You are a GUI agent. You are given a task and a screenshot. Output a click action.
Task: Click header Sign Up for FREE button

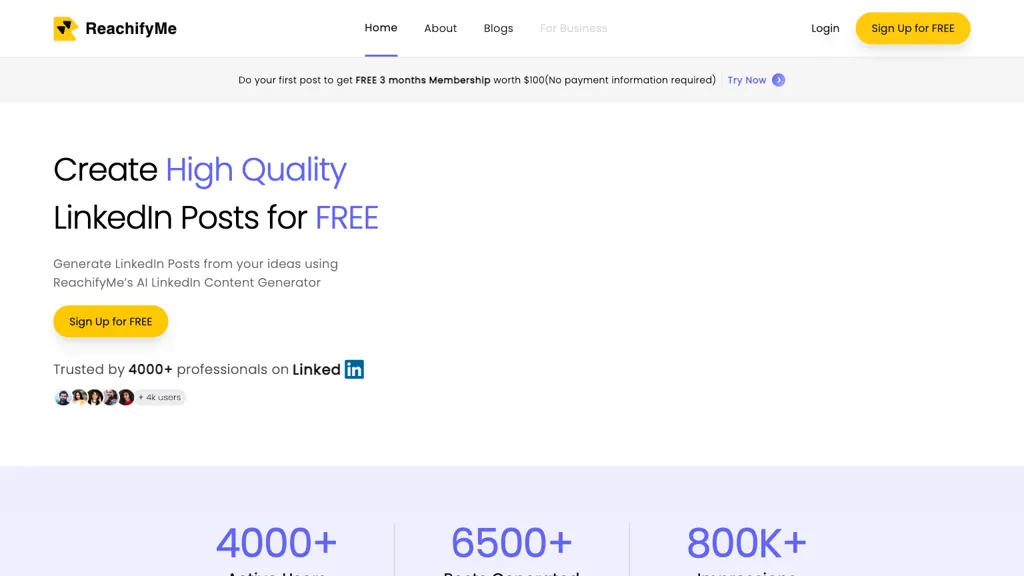point(912,29)
